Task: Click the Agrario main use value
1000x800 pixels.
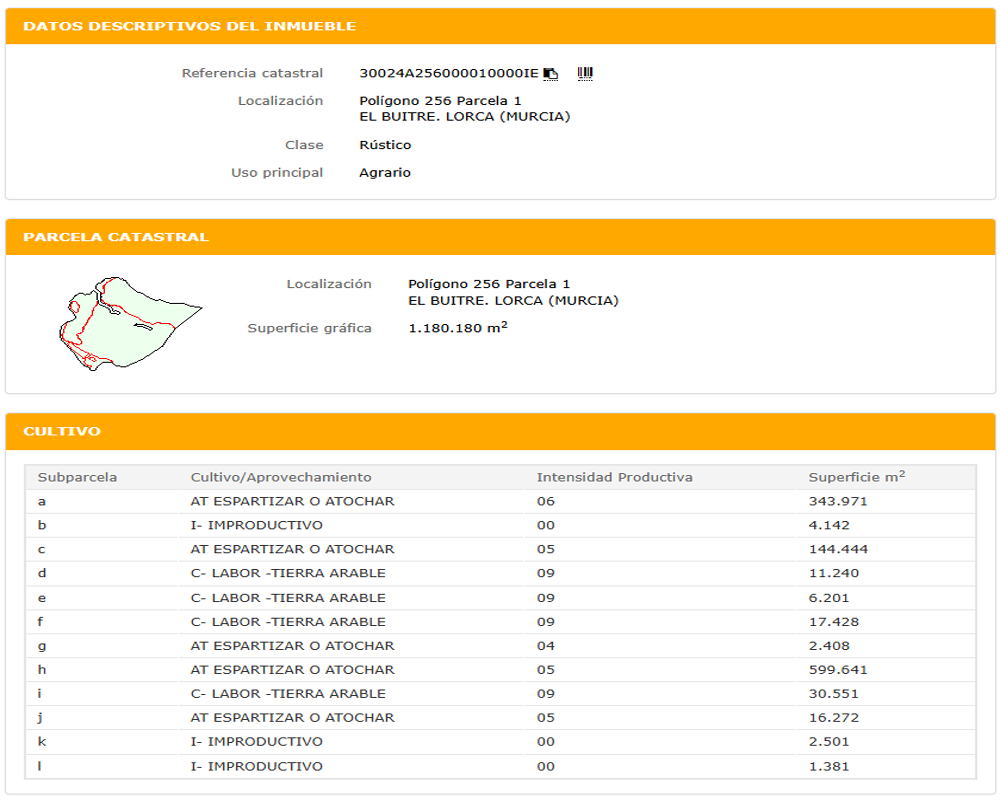Action: pos(385,172)
